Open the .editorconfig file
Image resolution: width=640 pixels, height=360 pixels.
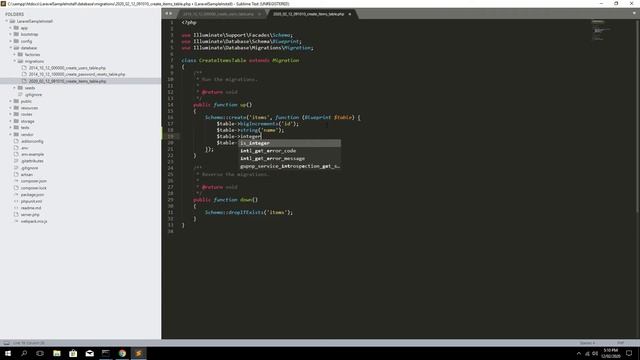[x=32, y=141]
